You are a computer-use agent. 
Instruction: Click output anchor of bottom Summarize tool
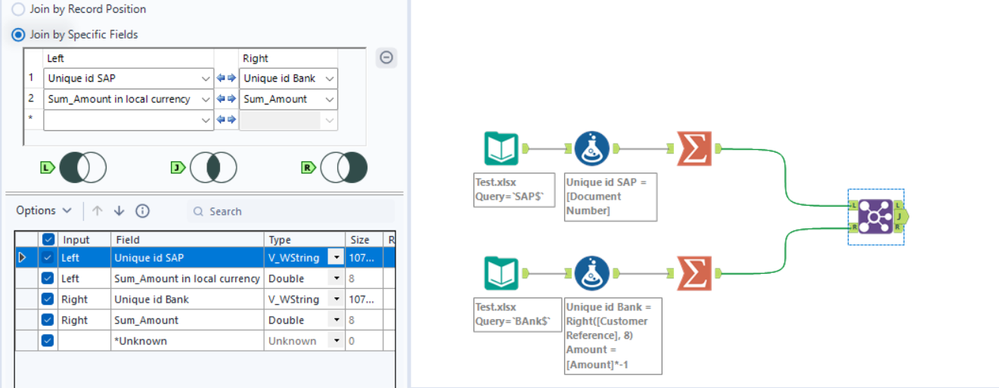(717, 273)
